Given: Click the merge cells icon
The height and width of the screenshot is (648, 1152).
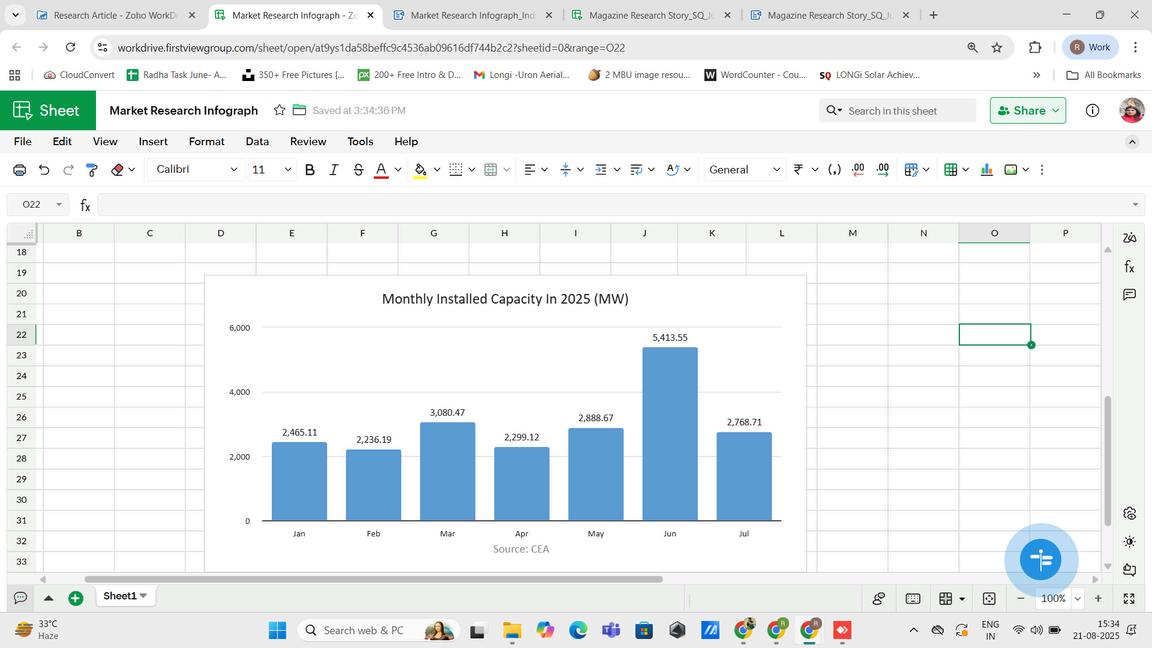Looking at the screenshot, I should coord(491,170).
